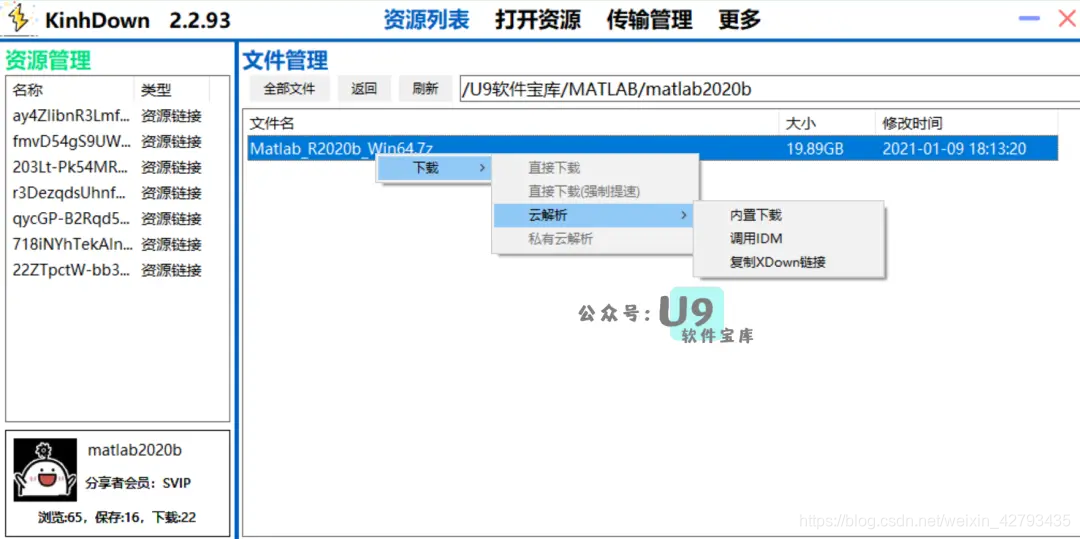This screenshot has height=539, width=1080.
Task: Expand the 下载 submenu entry
Action: point(434,167)
